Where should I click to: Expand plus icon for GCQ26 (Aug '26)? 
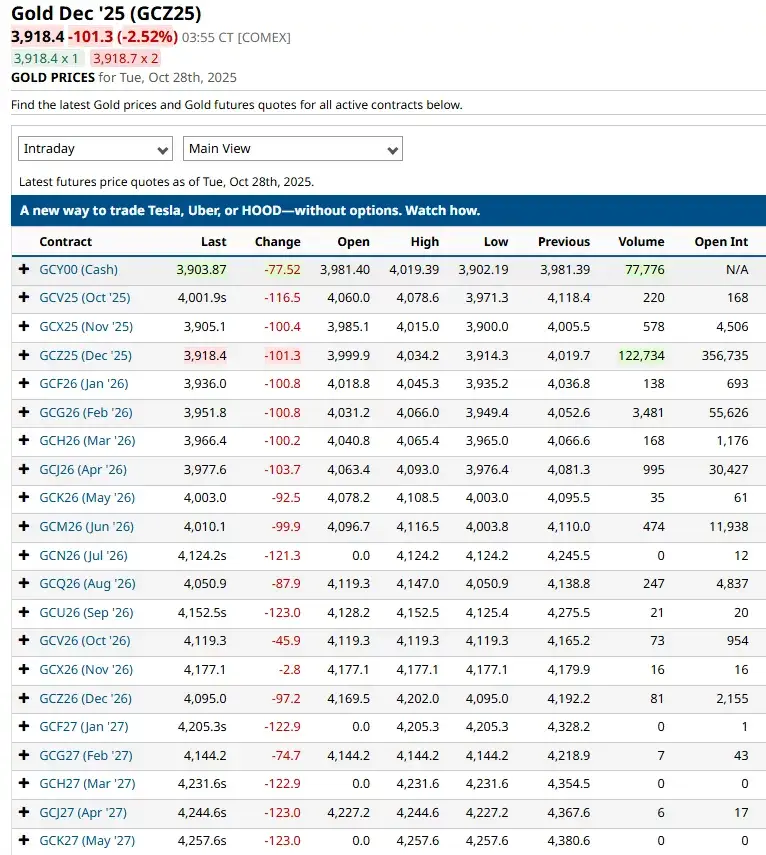click(24, 583)
